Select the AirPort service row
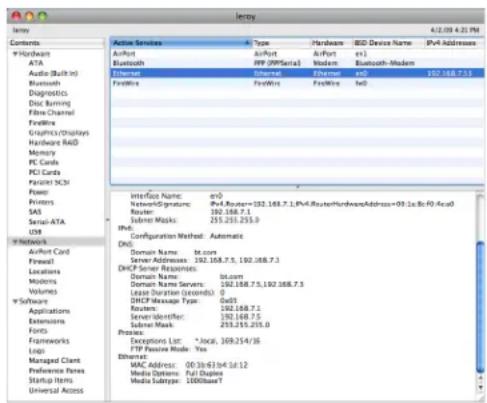 [297, 53]
